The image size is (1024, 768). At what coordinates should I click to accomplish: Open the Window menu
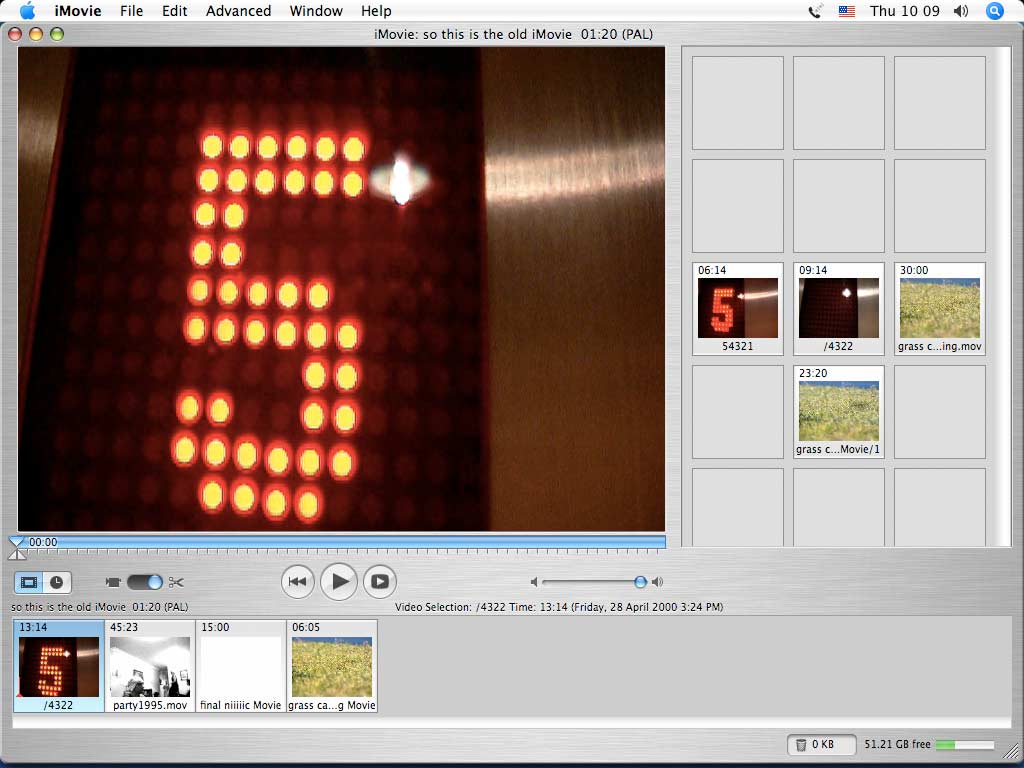tap(316, 11)
